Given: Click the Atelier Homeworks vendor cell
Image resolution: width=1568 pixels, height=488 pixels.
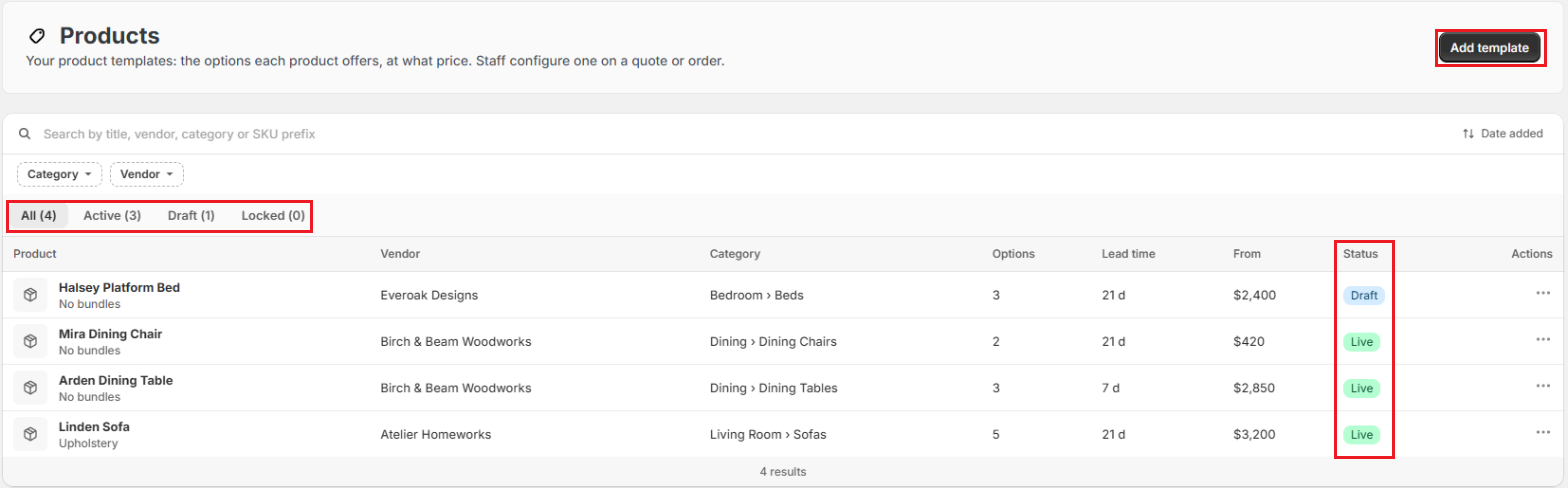Looking at the screenshot, I should tap(436, 434).
